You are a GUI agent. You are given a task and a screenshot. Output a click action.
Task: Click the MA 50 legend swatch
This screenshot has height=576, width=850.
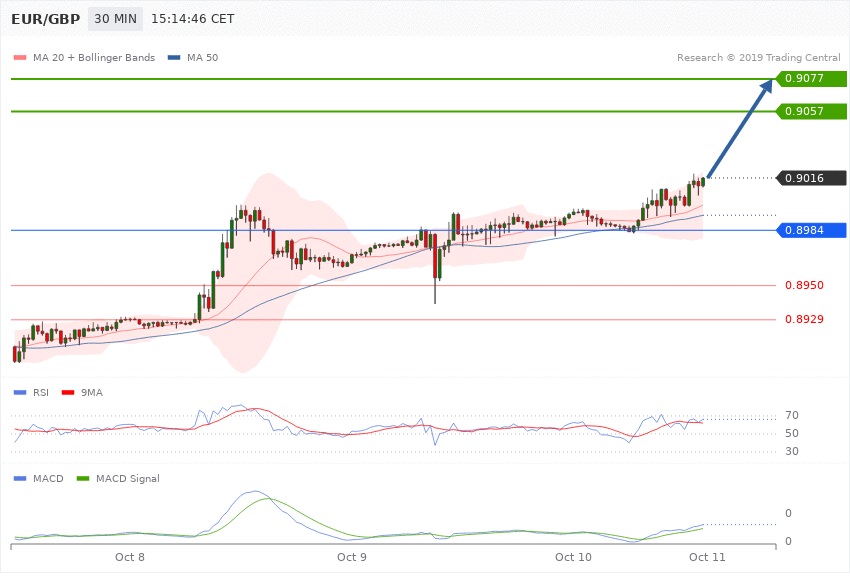tap(174, 57)
